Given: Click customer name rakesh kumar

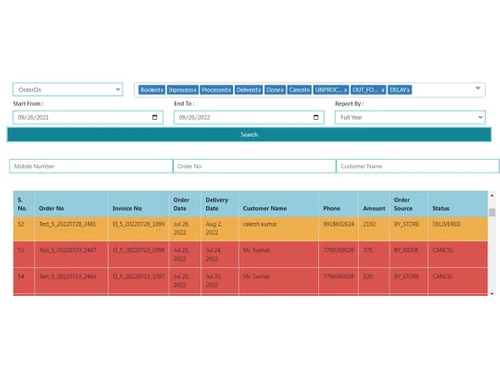Looking at the screenshot, I should [260, 224].
